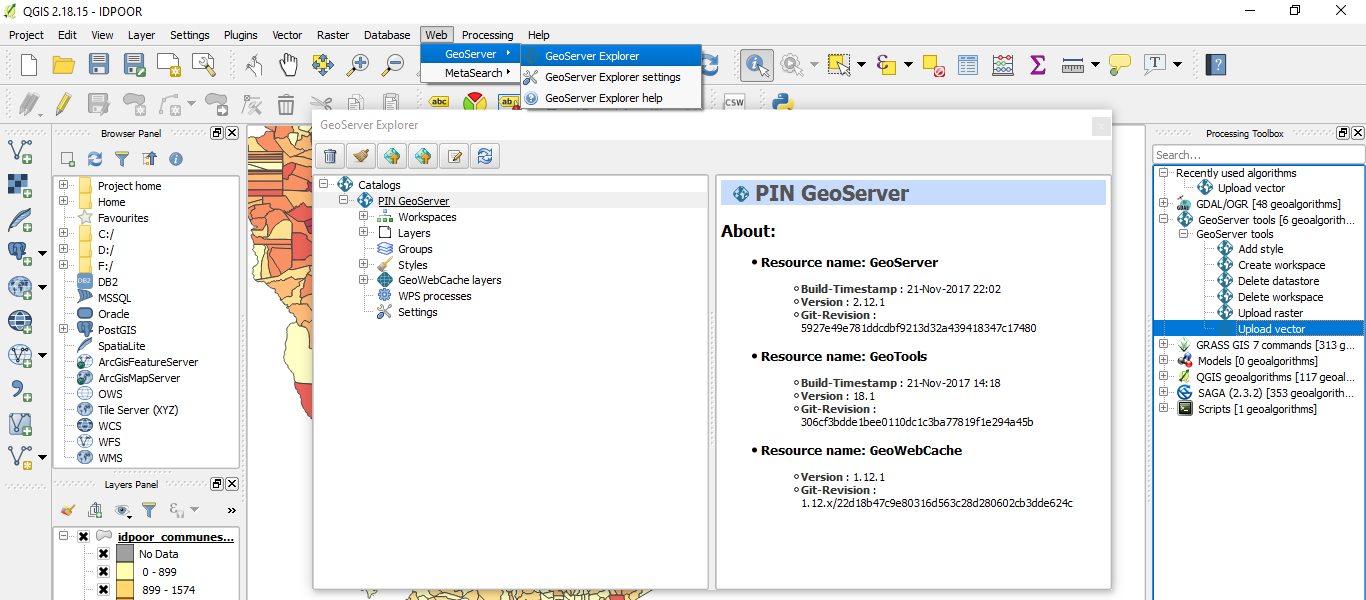Toggle visibility of idpoor_communes layer

click(84, 537)
